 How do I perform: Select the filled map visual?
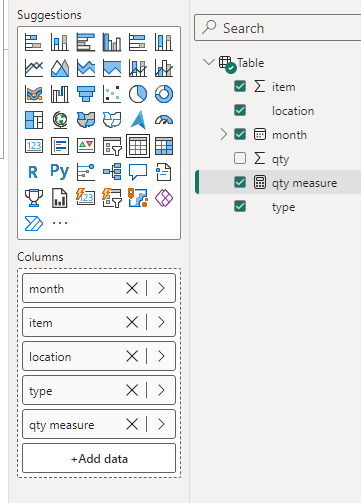coord(86,120)
